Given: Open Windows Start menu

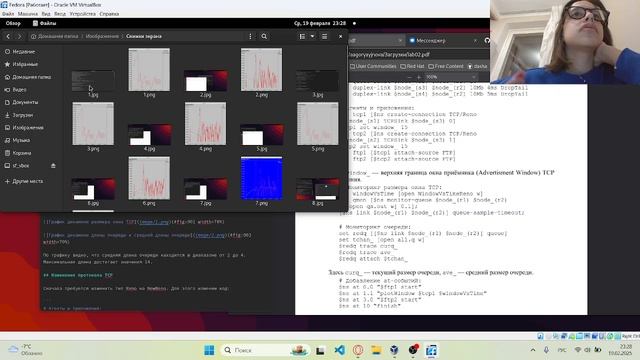Looking at the screenshot, I should (209, 350).
